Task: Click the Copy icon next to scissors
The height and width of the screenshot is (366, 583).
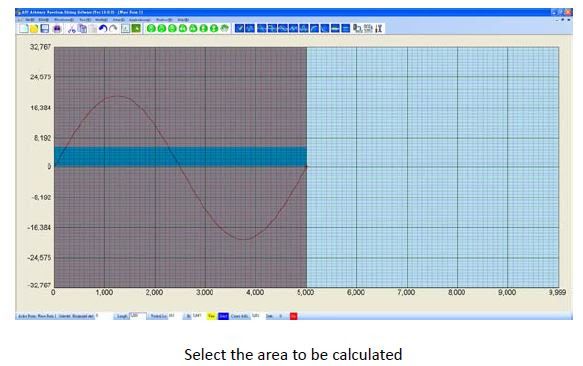Action: pos(83,29)
